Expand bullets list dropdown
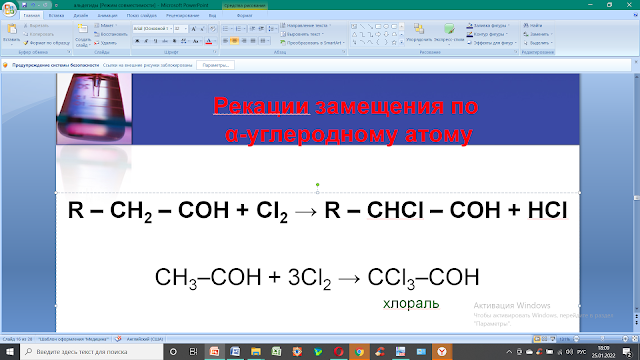Viewport: 640px width, 360px height. coord(231,29)
